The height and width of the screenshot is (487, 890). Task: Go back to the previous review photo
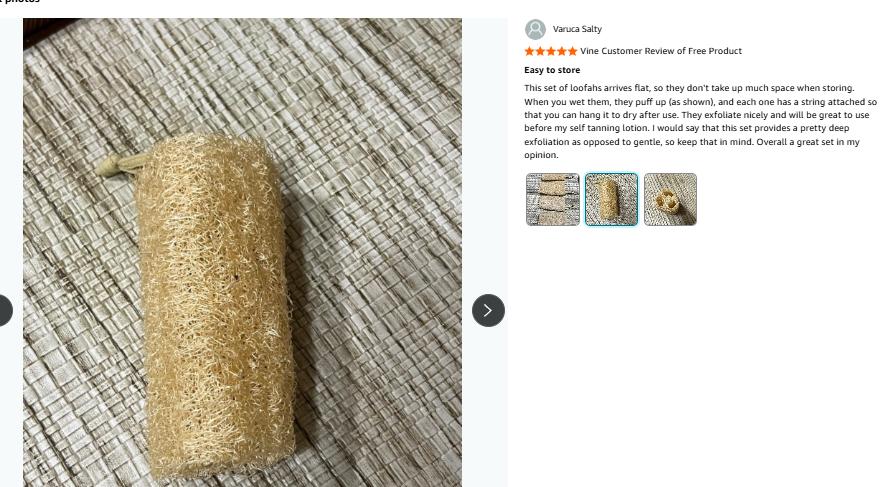pyautogui.click(x=3, y=310)
